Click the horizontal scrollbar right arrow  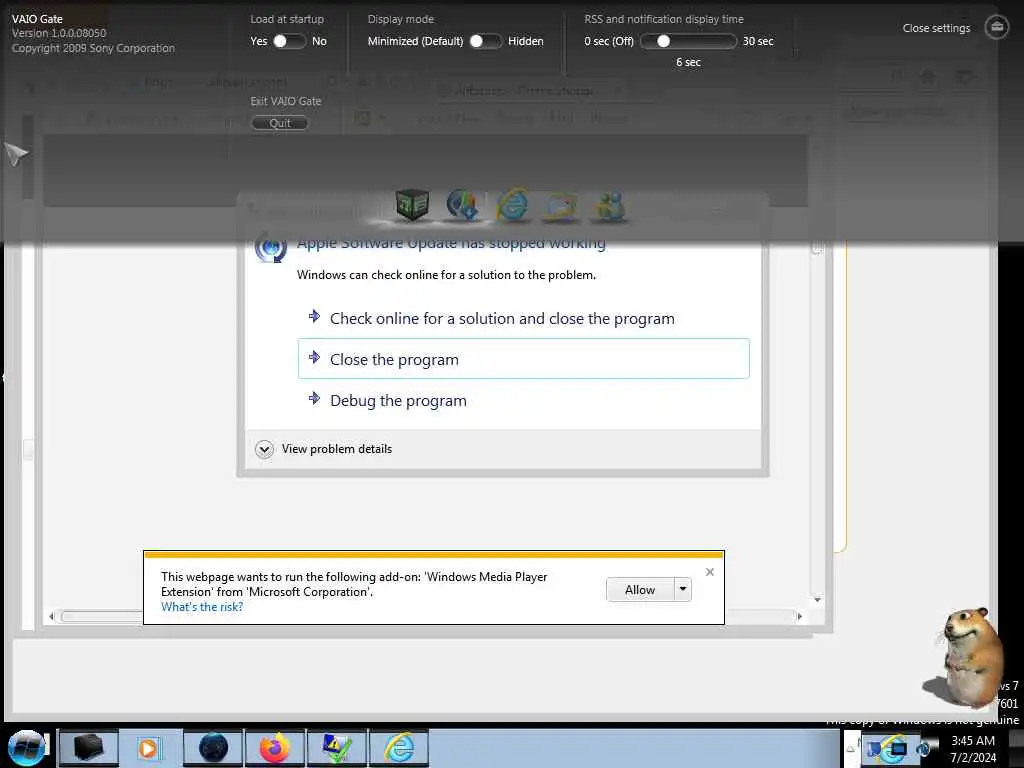799,616
